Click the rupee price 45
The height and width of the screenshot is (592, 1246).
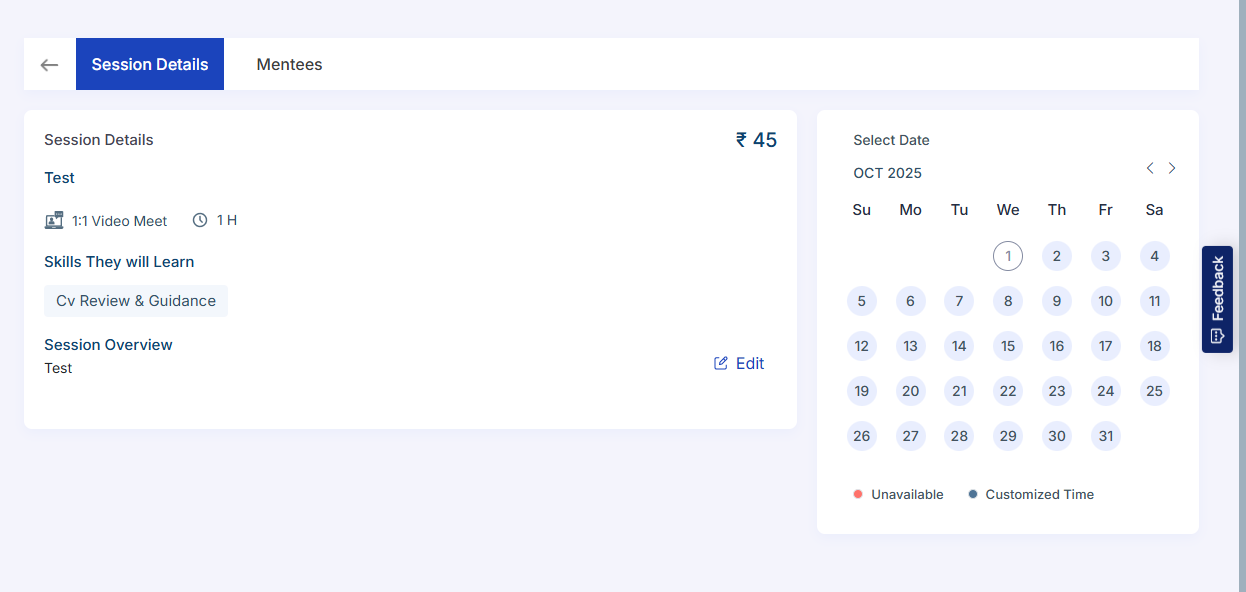pos(756,140)
